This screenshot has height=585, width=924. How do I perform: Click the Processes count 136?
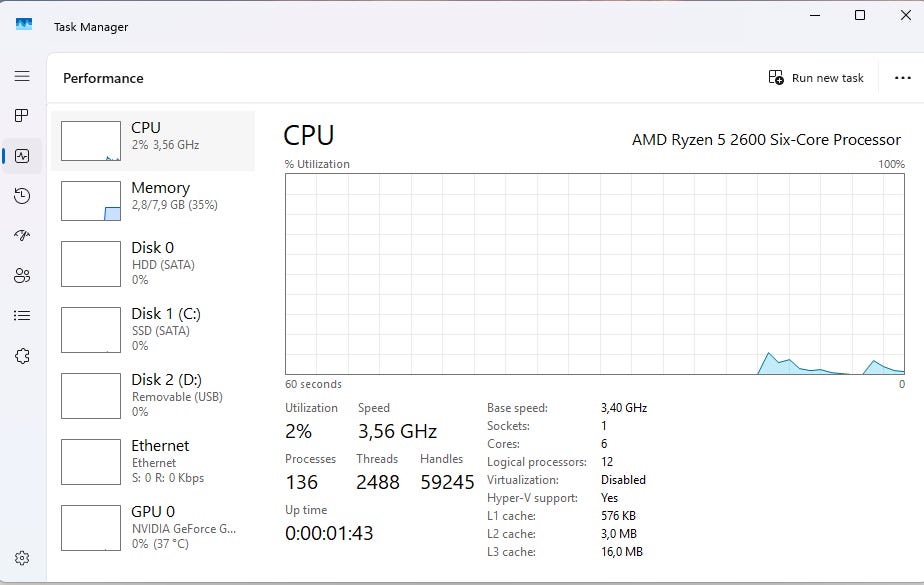(x=302, y=482)
